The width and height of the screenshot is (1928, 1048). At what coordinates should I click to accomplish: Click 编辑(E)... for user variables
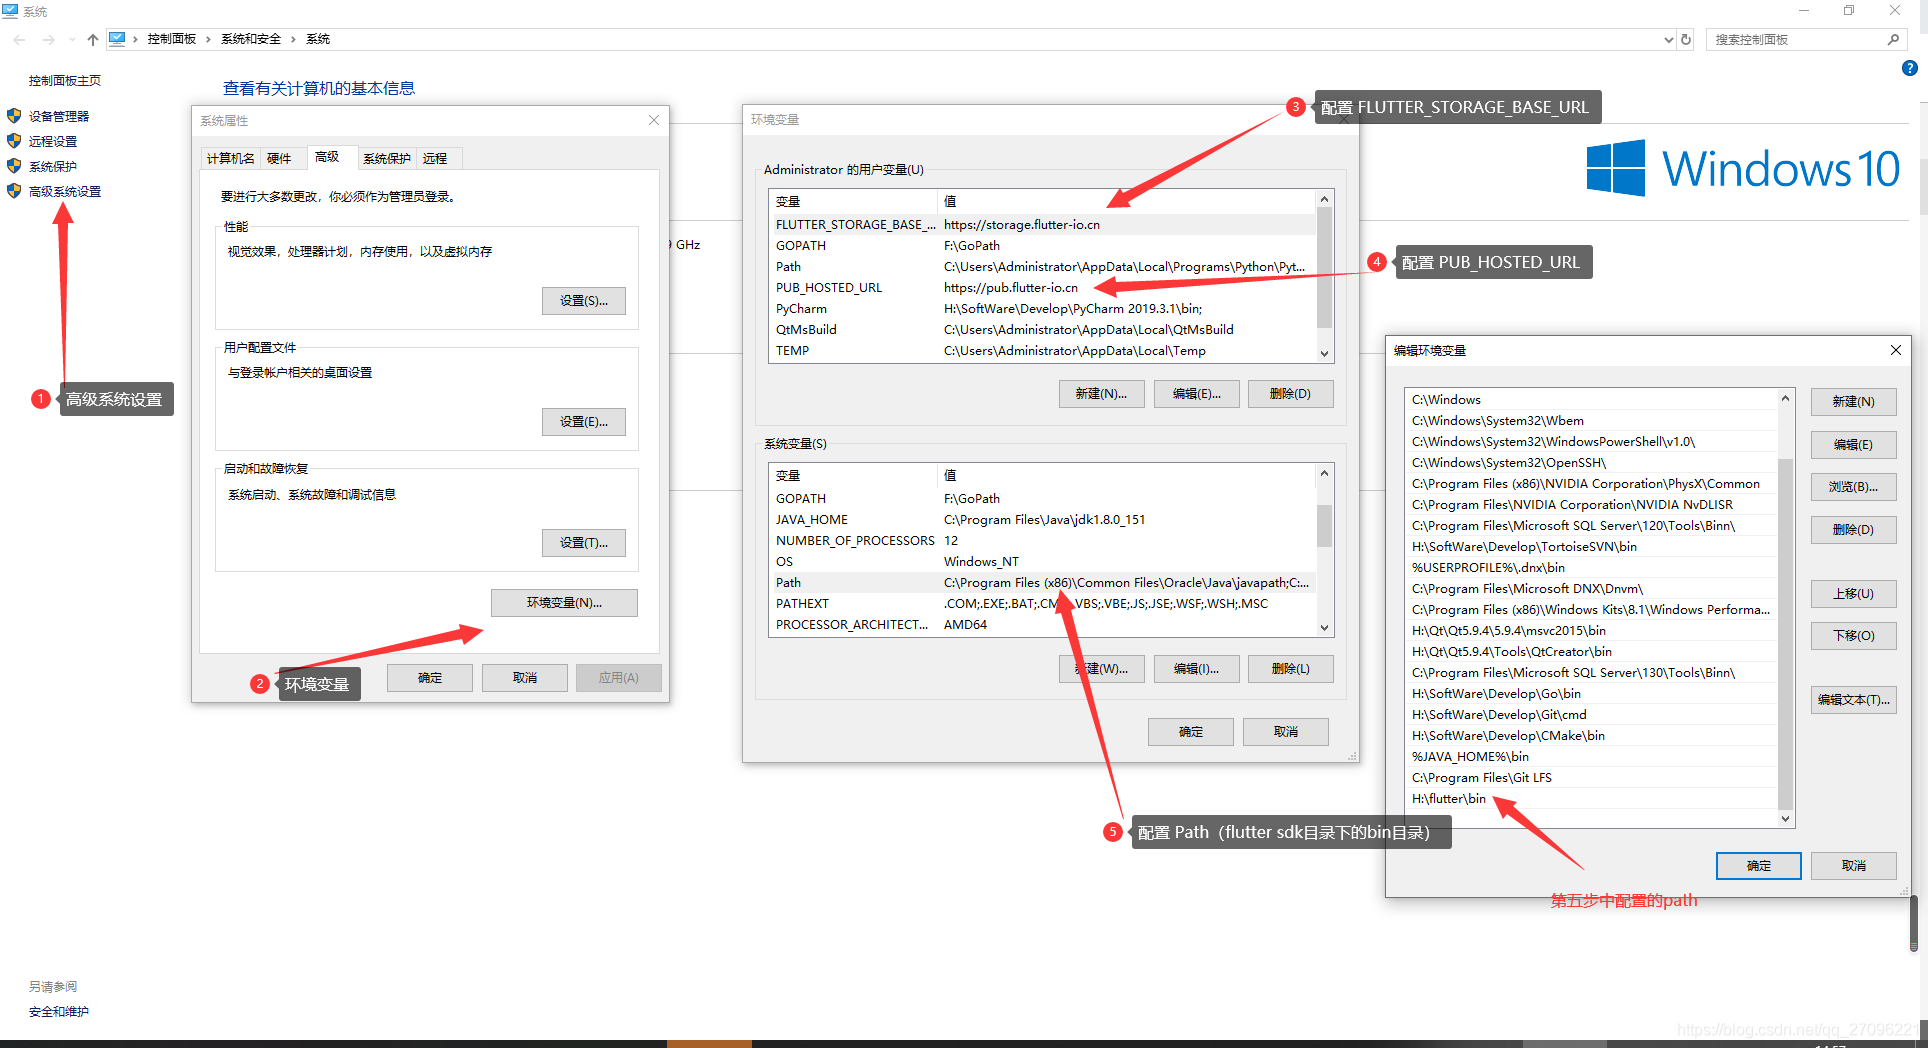point(1196,393)
